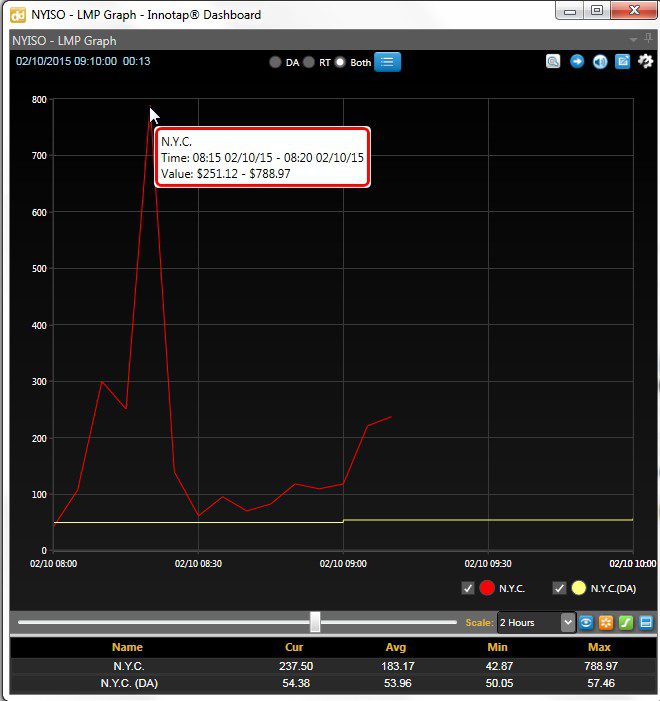660x701 pixels.
Task: Maximize the Innotap Dashboard window
Action: 597,11
